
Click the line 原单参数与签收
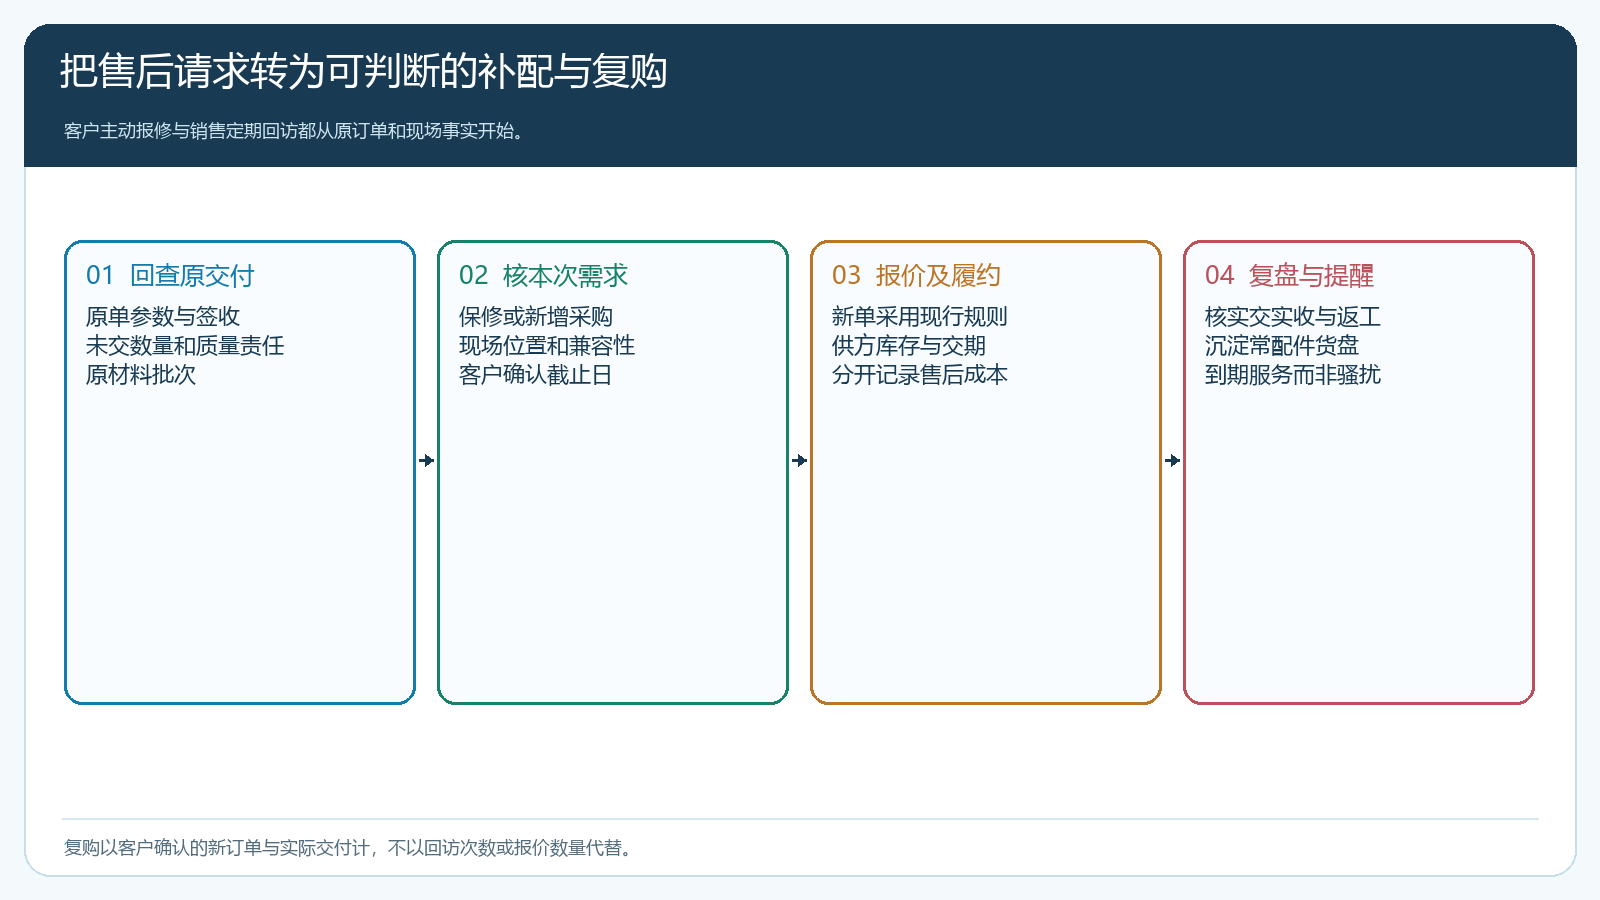pyautogui.click(x=163, y=317)
